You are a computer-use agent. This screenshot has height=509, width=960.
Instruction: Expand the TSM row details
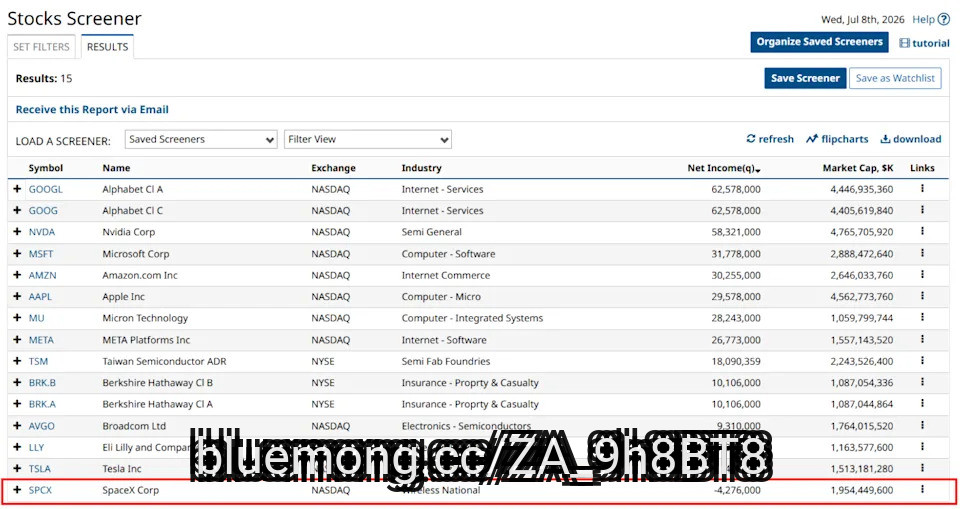click(x=17, y=361)
